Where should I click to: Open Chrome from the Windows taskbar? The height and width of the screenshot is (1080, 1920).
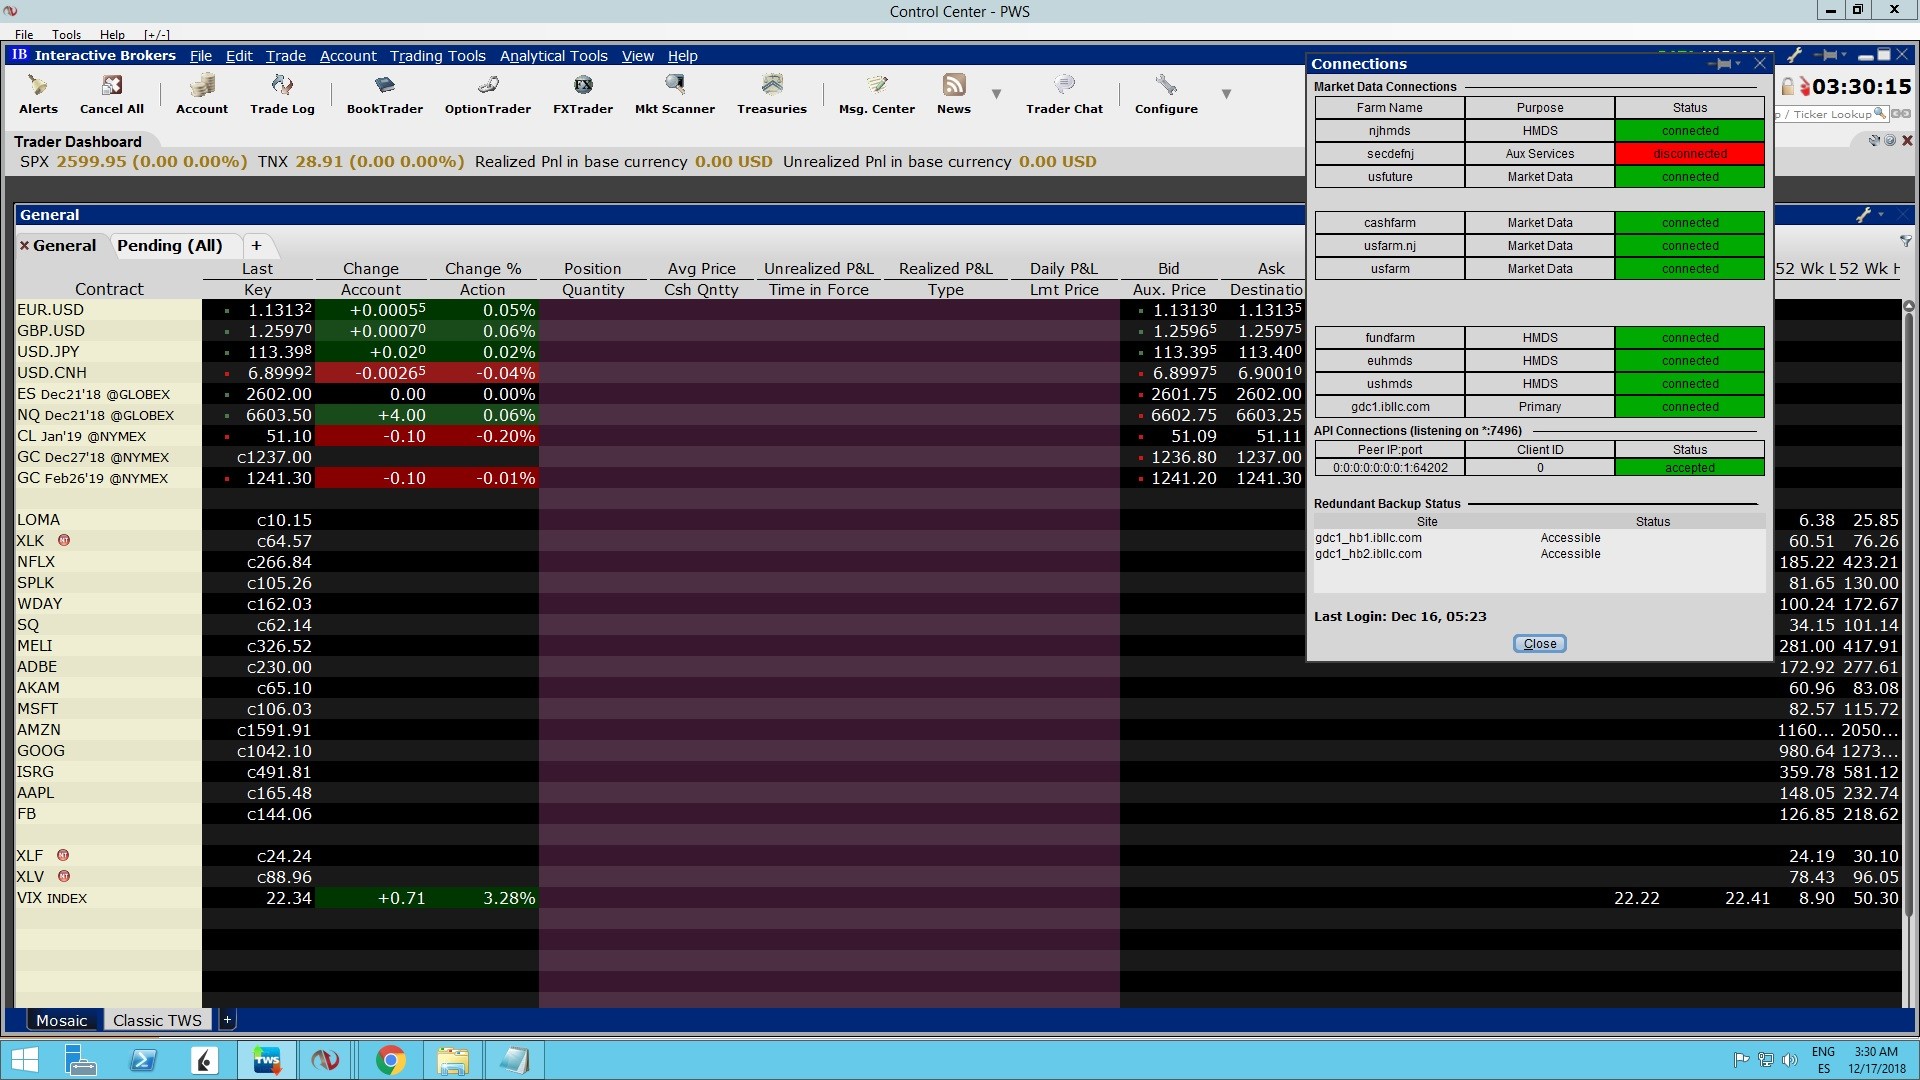pos(390,1060)
